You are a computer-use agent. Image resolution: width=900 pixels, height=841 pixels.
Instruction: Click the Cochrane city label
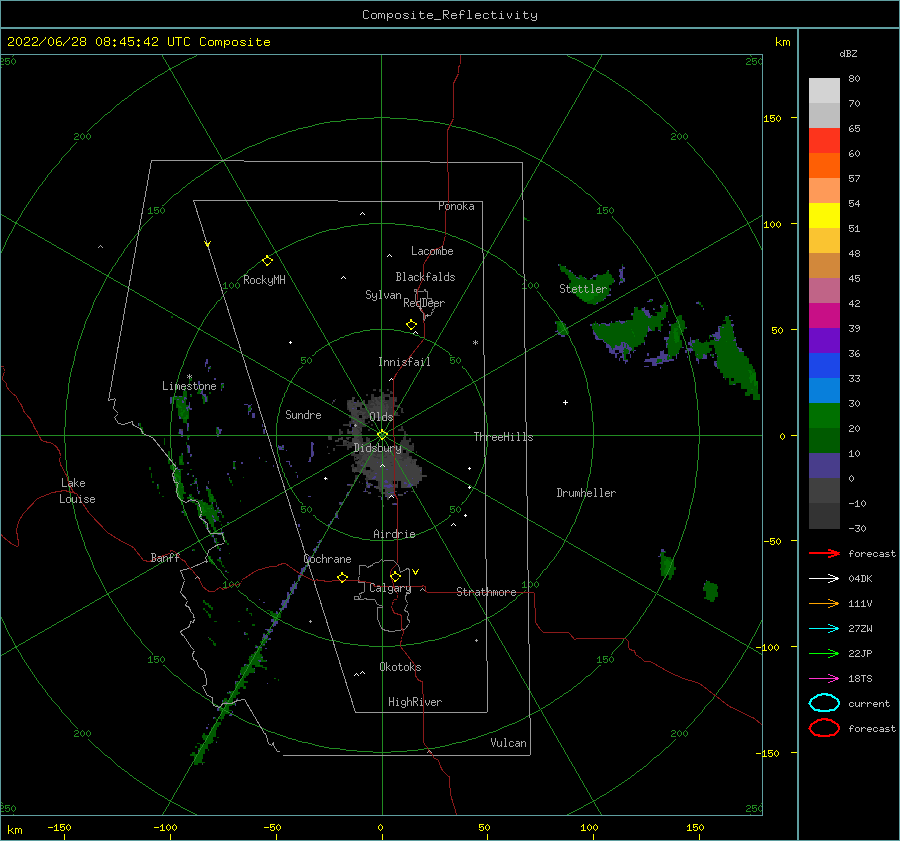[327, 559]
